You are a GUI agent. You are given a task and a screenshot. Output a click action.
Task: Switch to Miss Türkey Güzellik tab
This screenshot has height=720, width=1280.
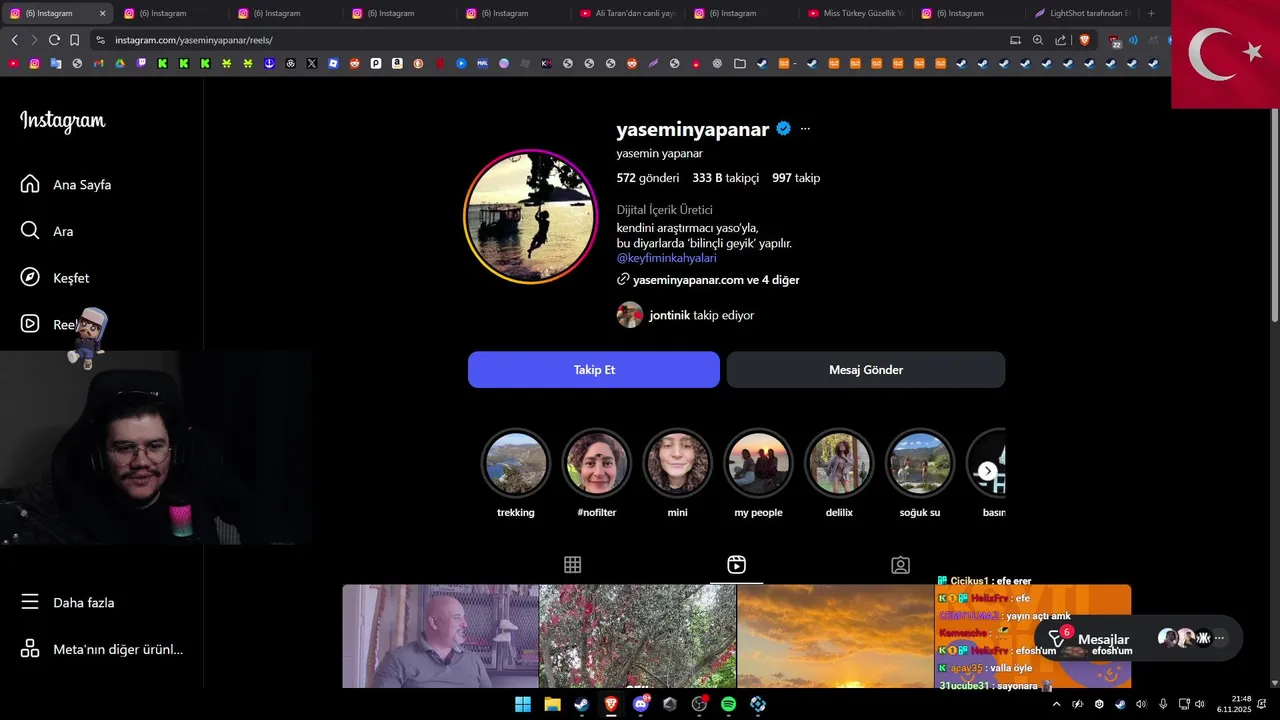[856, 13]
